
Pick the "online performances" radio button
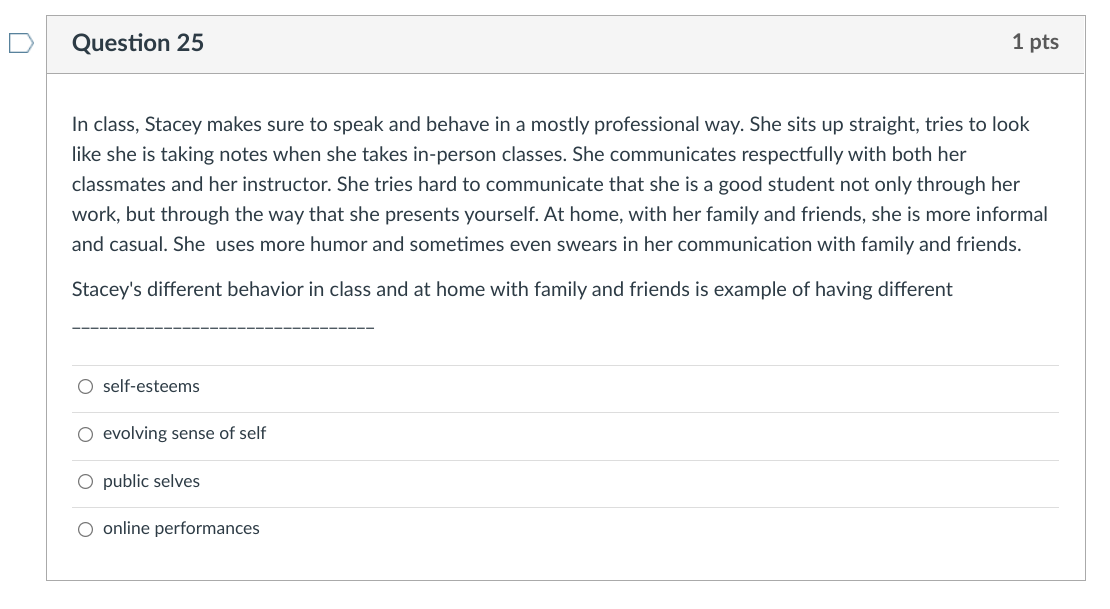86,529
